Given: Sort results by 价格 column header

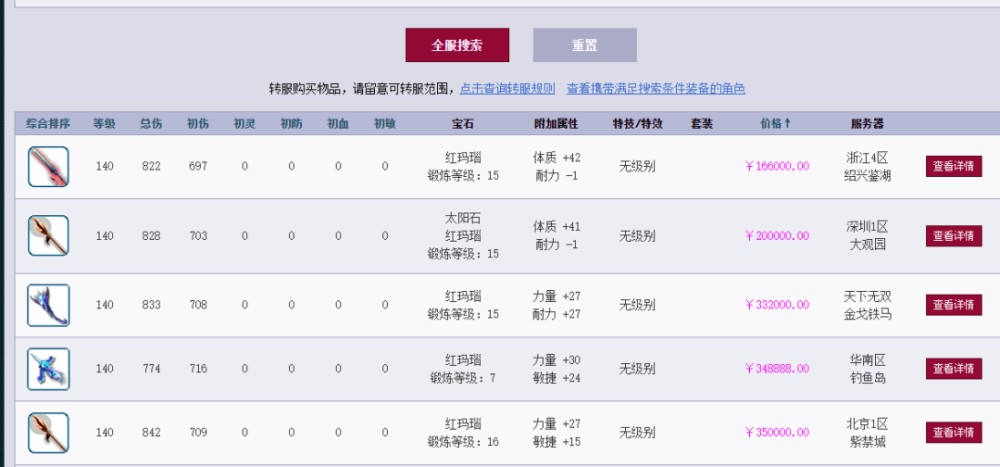Looking at the screenshot, I should click(776, 124).
